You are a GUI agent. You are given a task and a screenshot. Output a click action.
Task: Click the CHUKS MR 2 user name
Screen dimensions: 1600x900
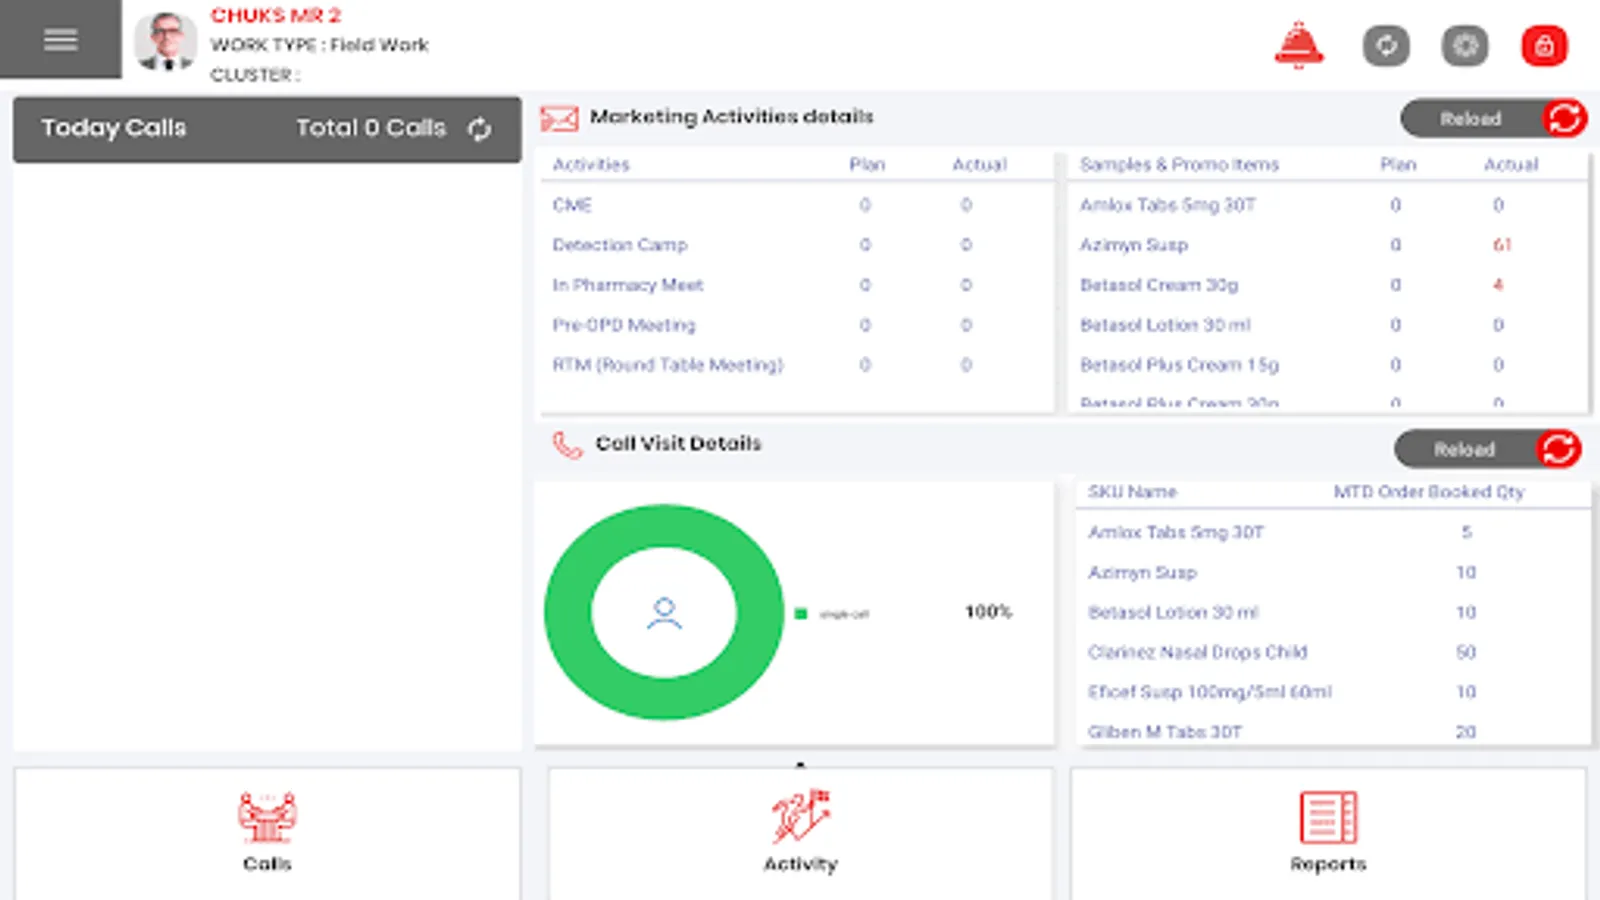pos(276,15)
